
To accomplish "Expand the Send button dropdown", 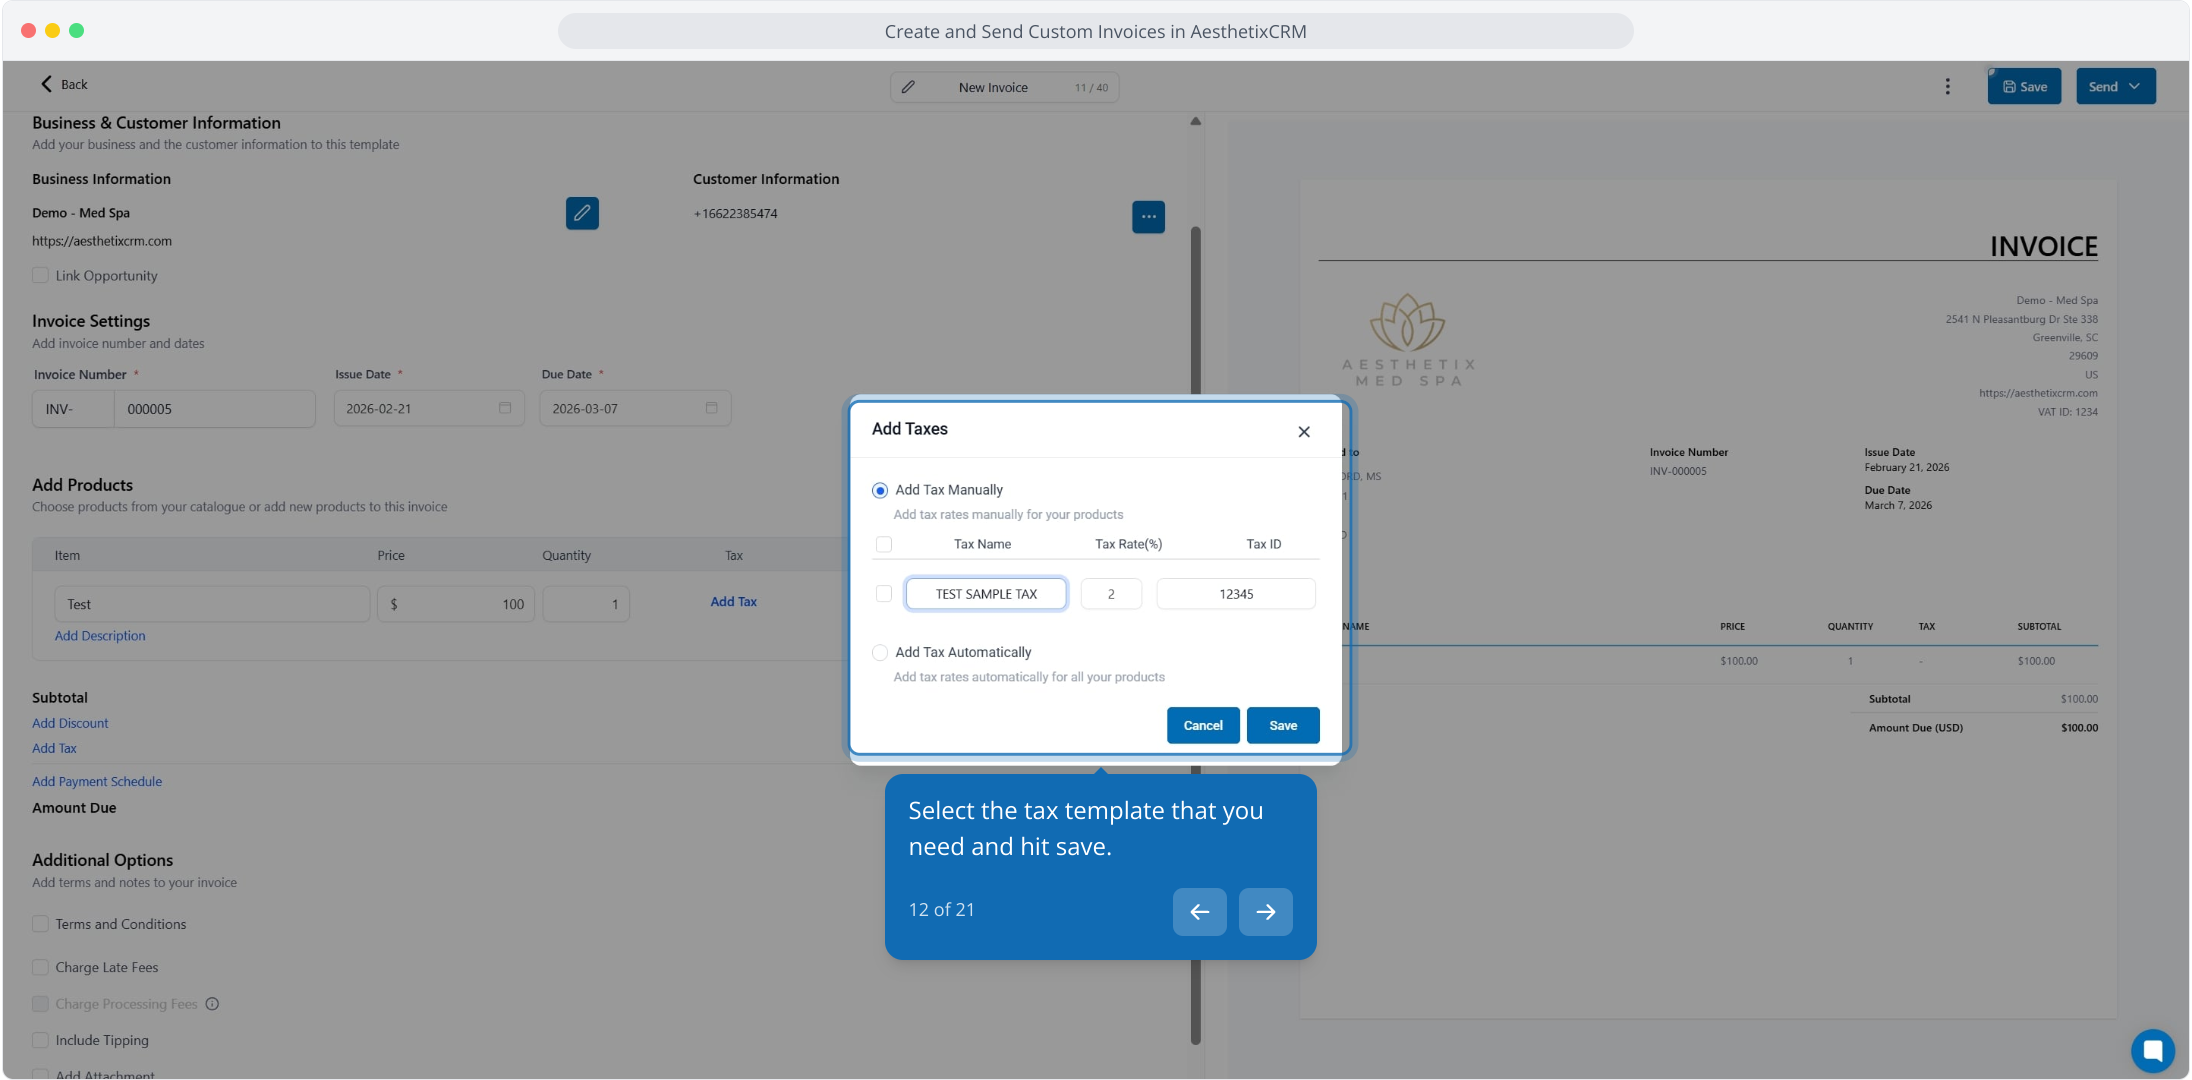I will pos(2135,87).
